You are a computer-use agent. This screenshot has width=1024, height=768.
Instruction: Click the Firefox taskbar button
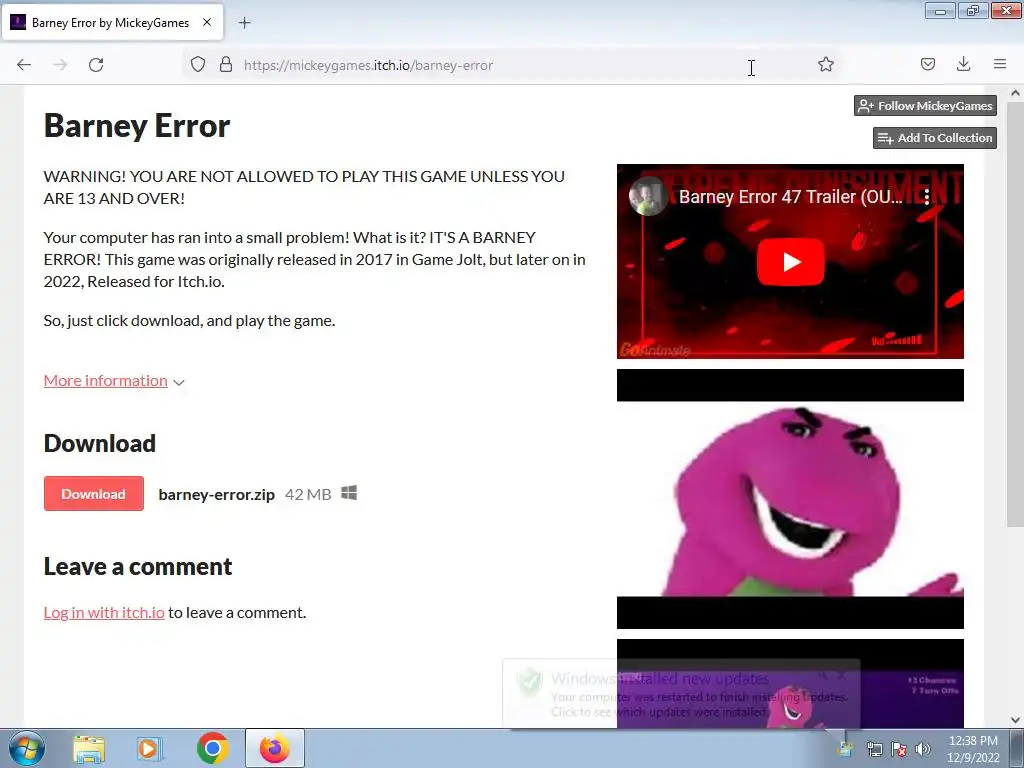pos(275,748)
